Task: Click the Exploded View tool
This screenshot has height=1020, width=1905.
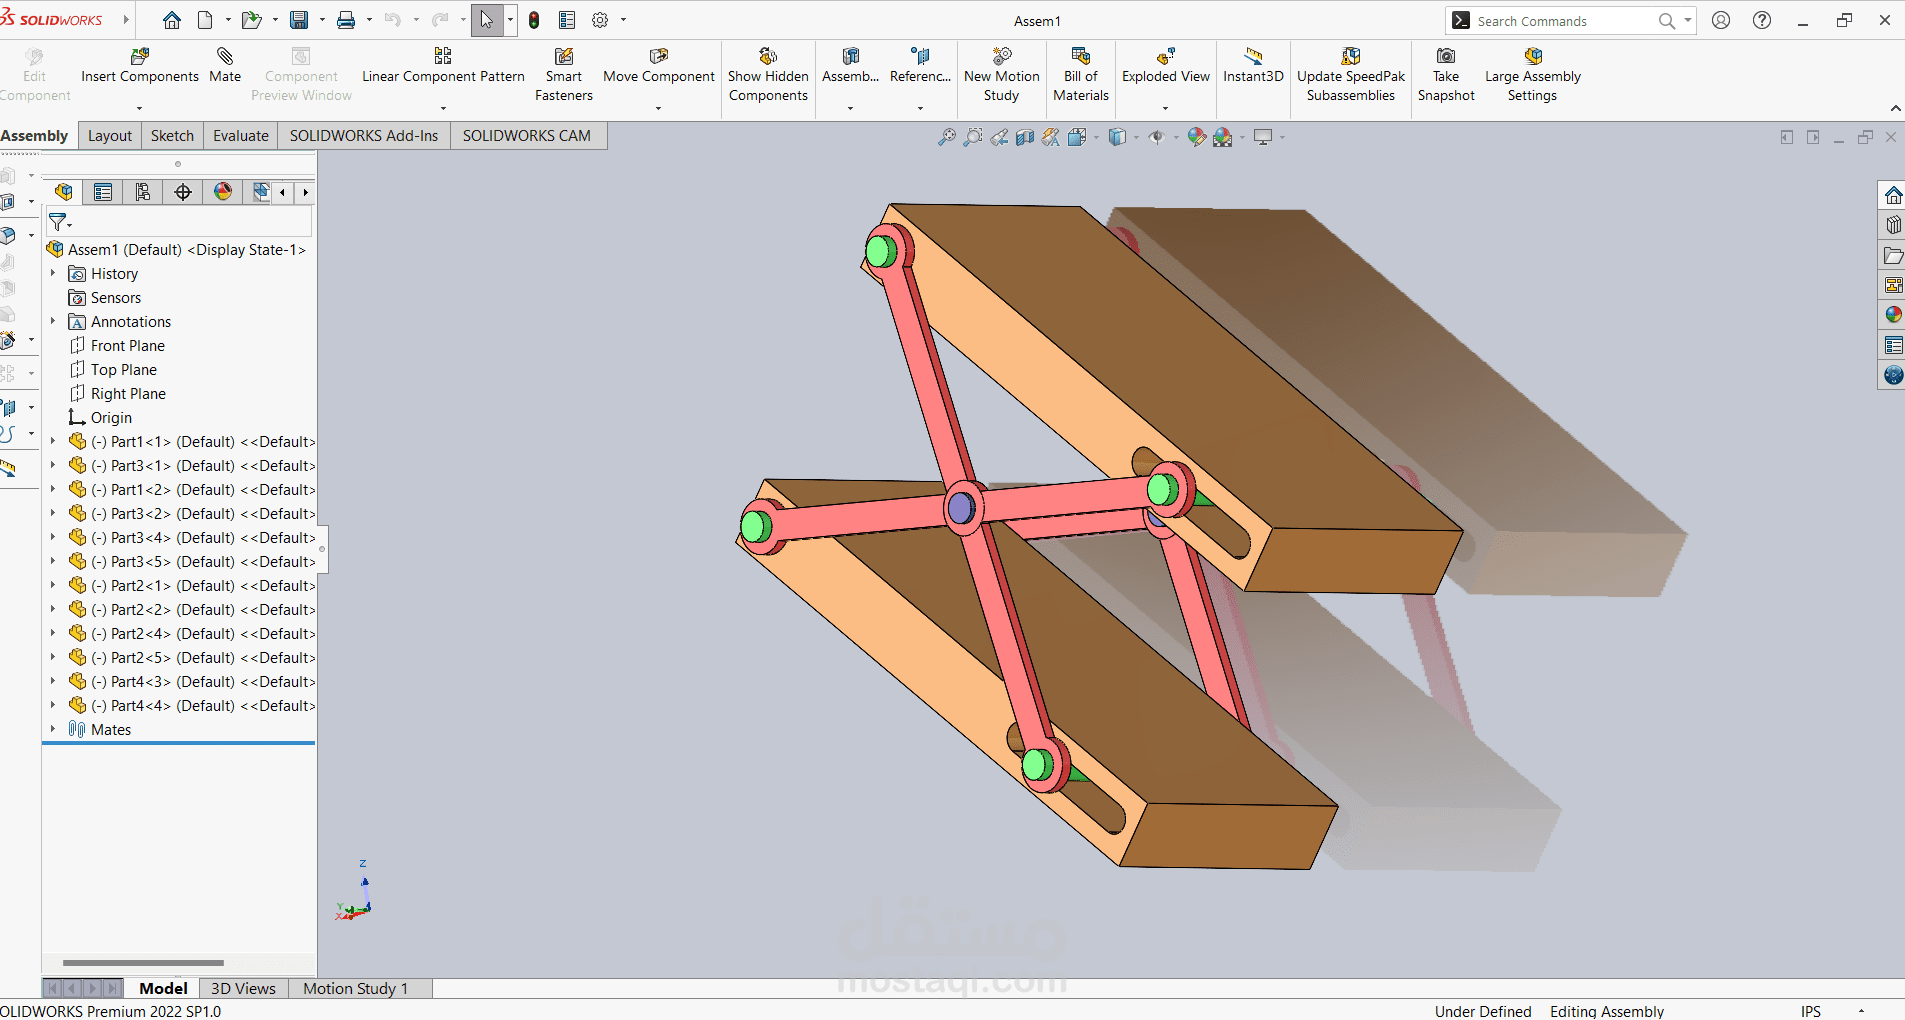Action: click(1166, 66)
